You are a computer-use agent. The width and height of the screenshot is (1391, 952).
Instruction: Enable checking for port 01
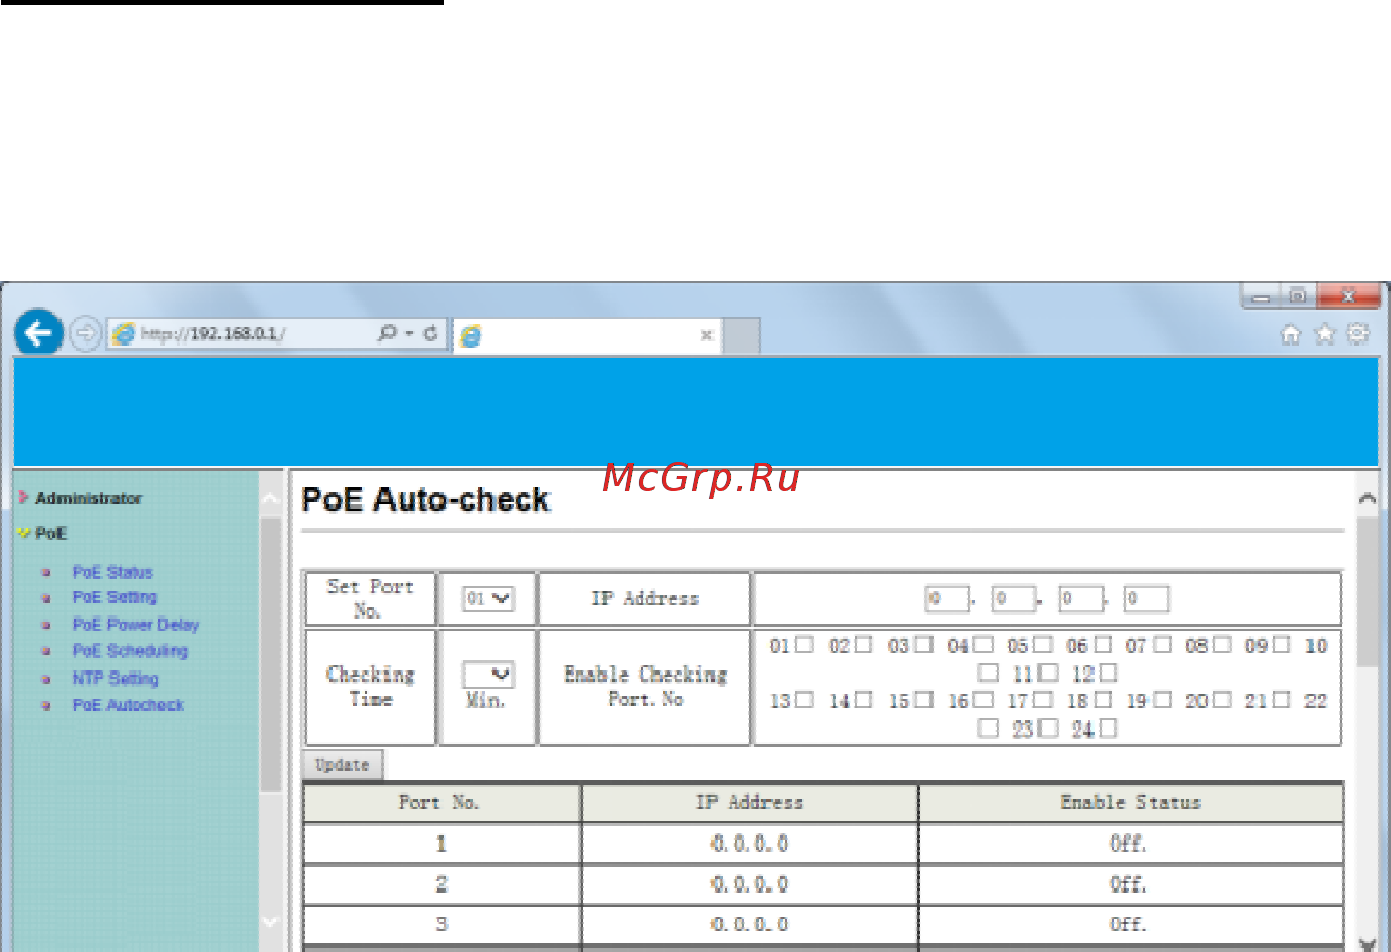click(804, 645)
